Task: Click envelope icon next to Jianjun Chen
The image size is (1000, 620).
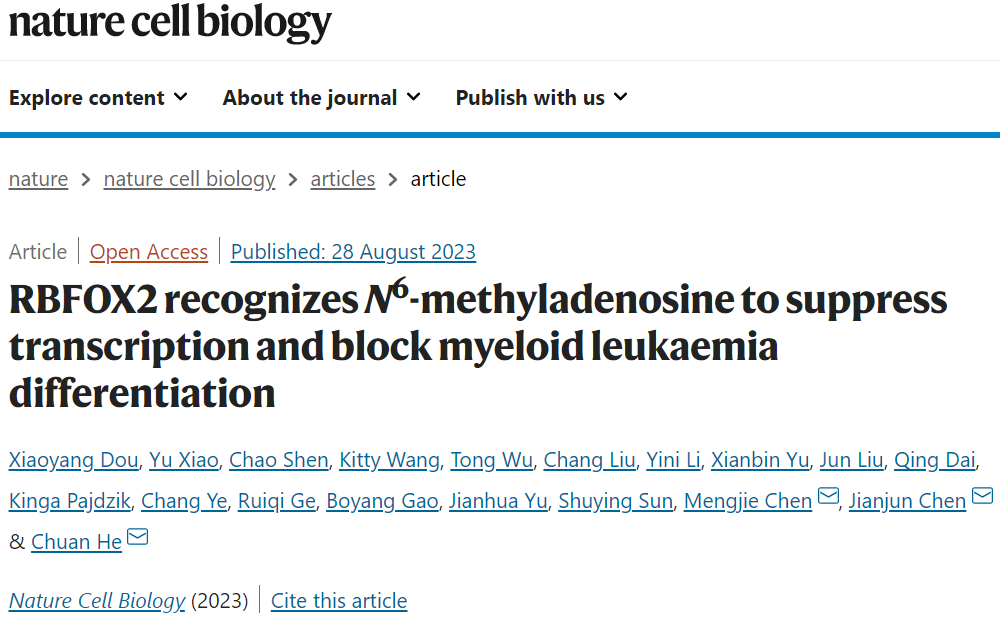Action: (x=982, y=496)
